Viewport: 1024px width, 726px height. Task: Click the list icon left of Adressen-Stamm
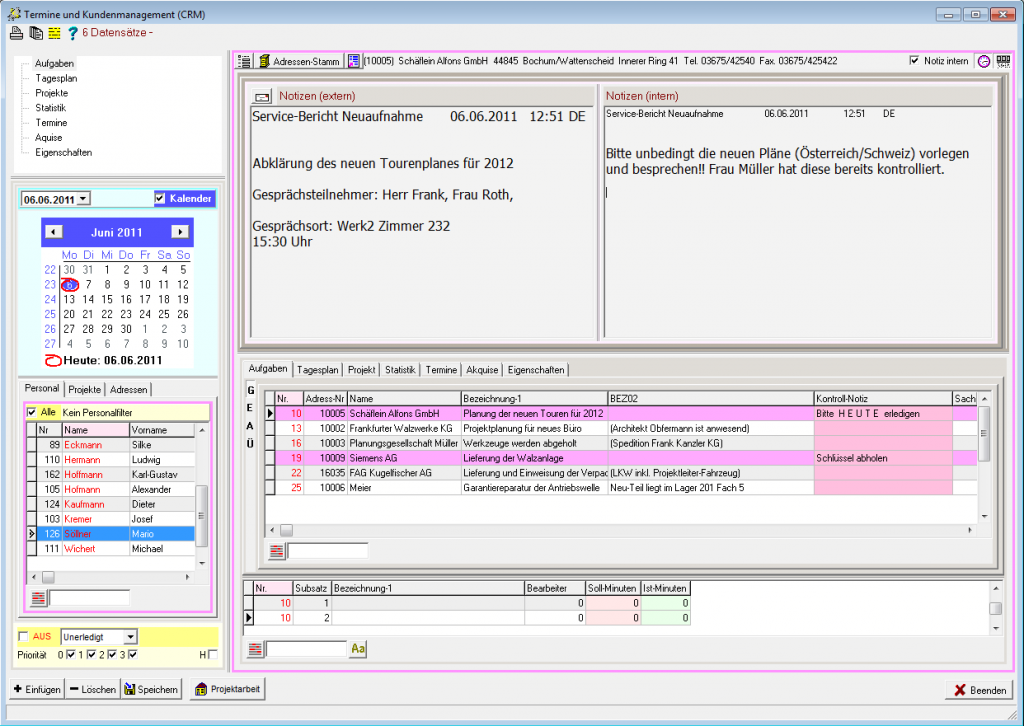tap(244, 61)
